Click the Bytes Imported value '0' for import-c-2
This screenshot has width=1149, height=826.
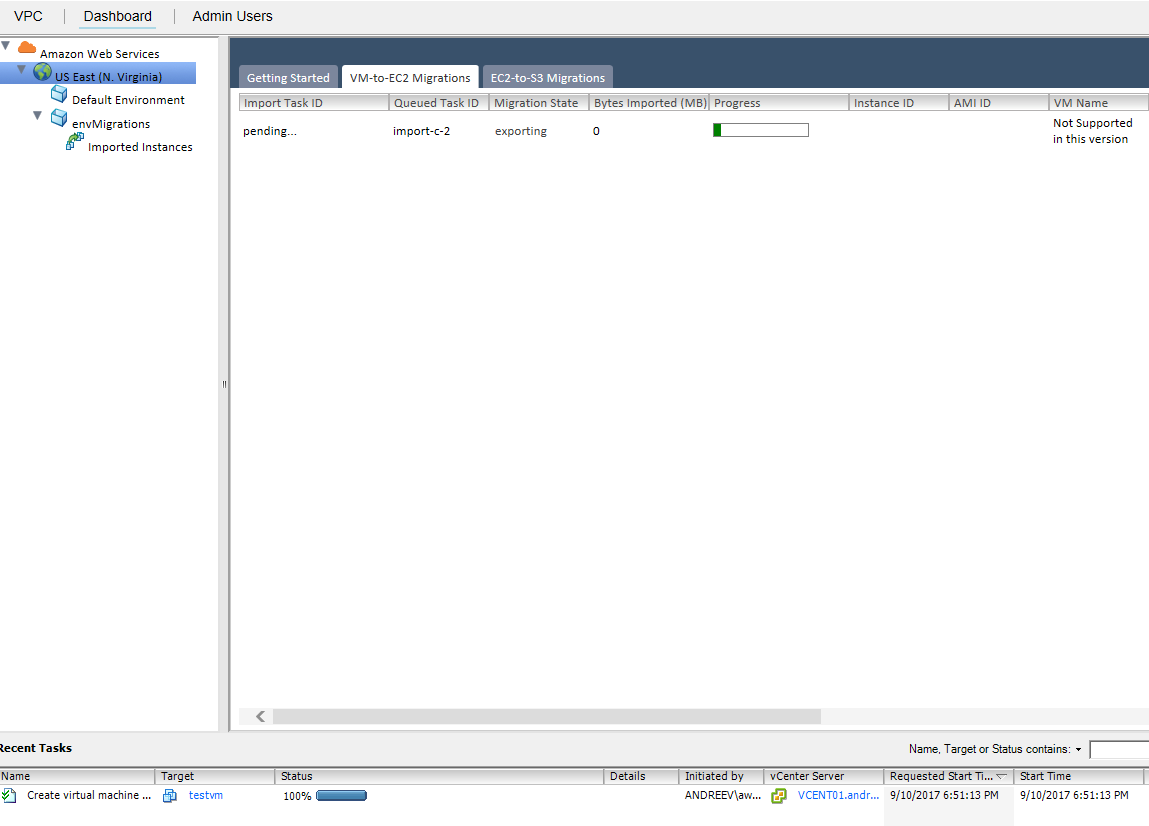596,131
